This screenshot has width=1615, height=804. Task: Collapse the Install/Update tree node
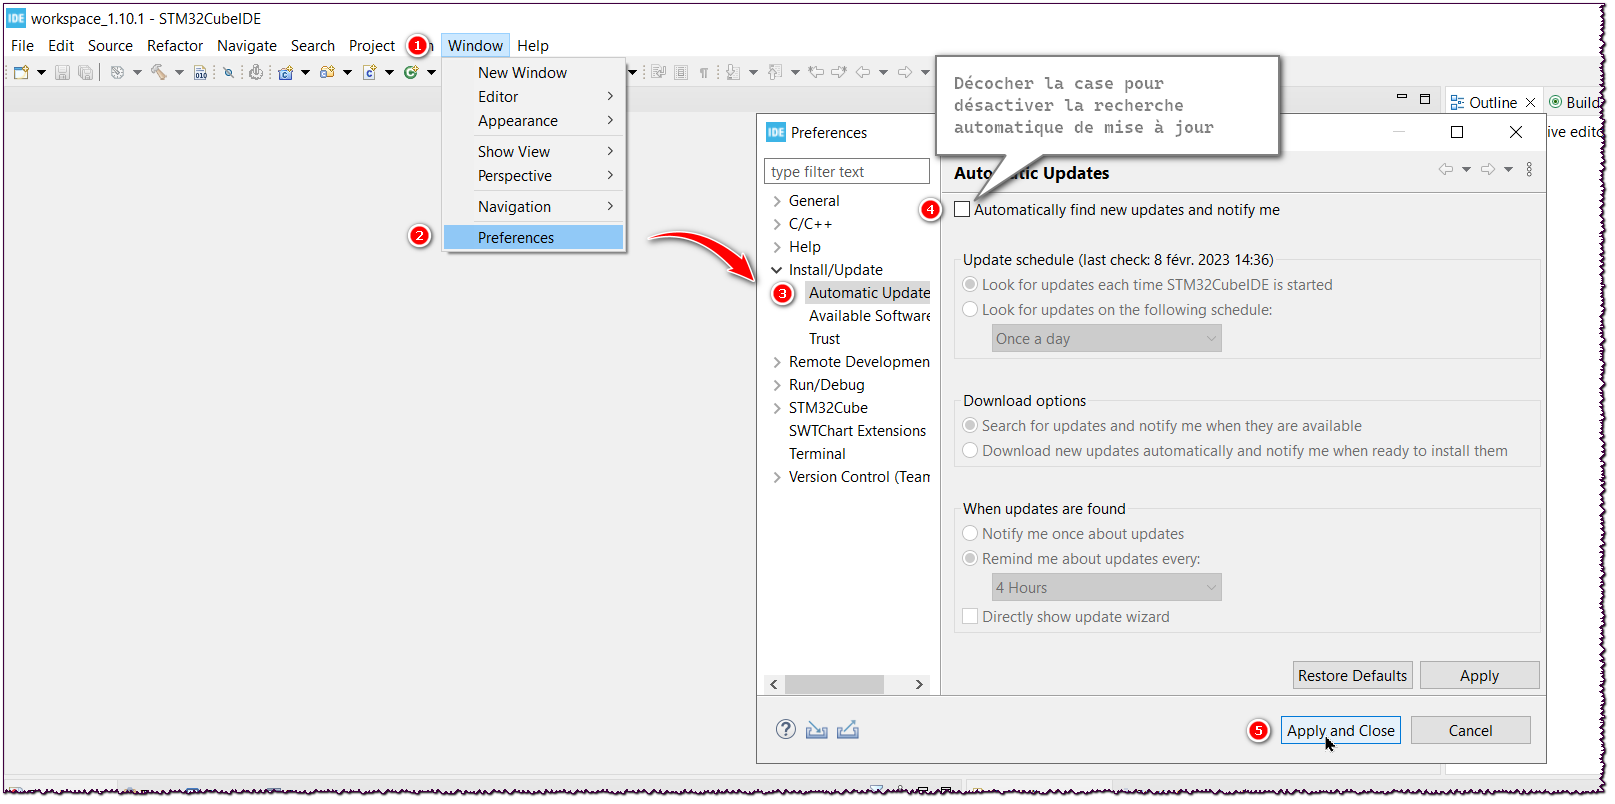coord(777,270)
